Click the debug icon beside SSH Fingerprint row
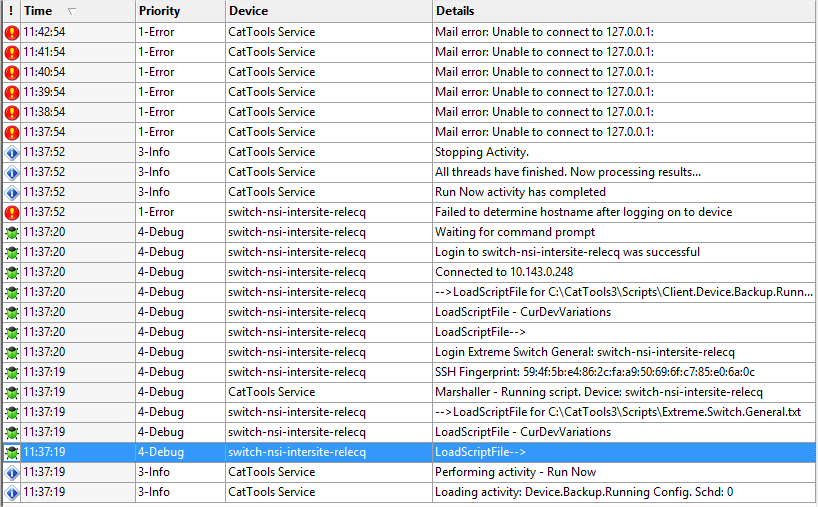The height and width of the screenshot is (507, 818). tap(11, 372)
